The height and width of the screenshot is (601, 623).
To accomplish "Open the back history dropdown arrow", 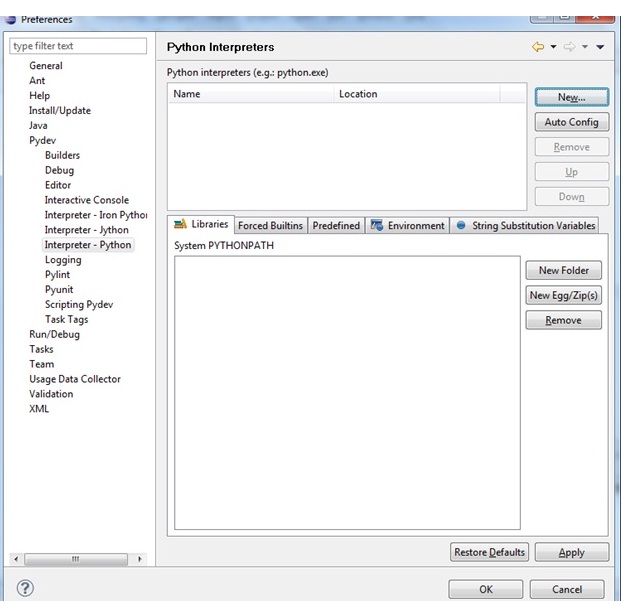I will point(553,47).
